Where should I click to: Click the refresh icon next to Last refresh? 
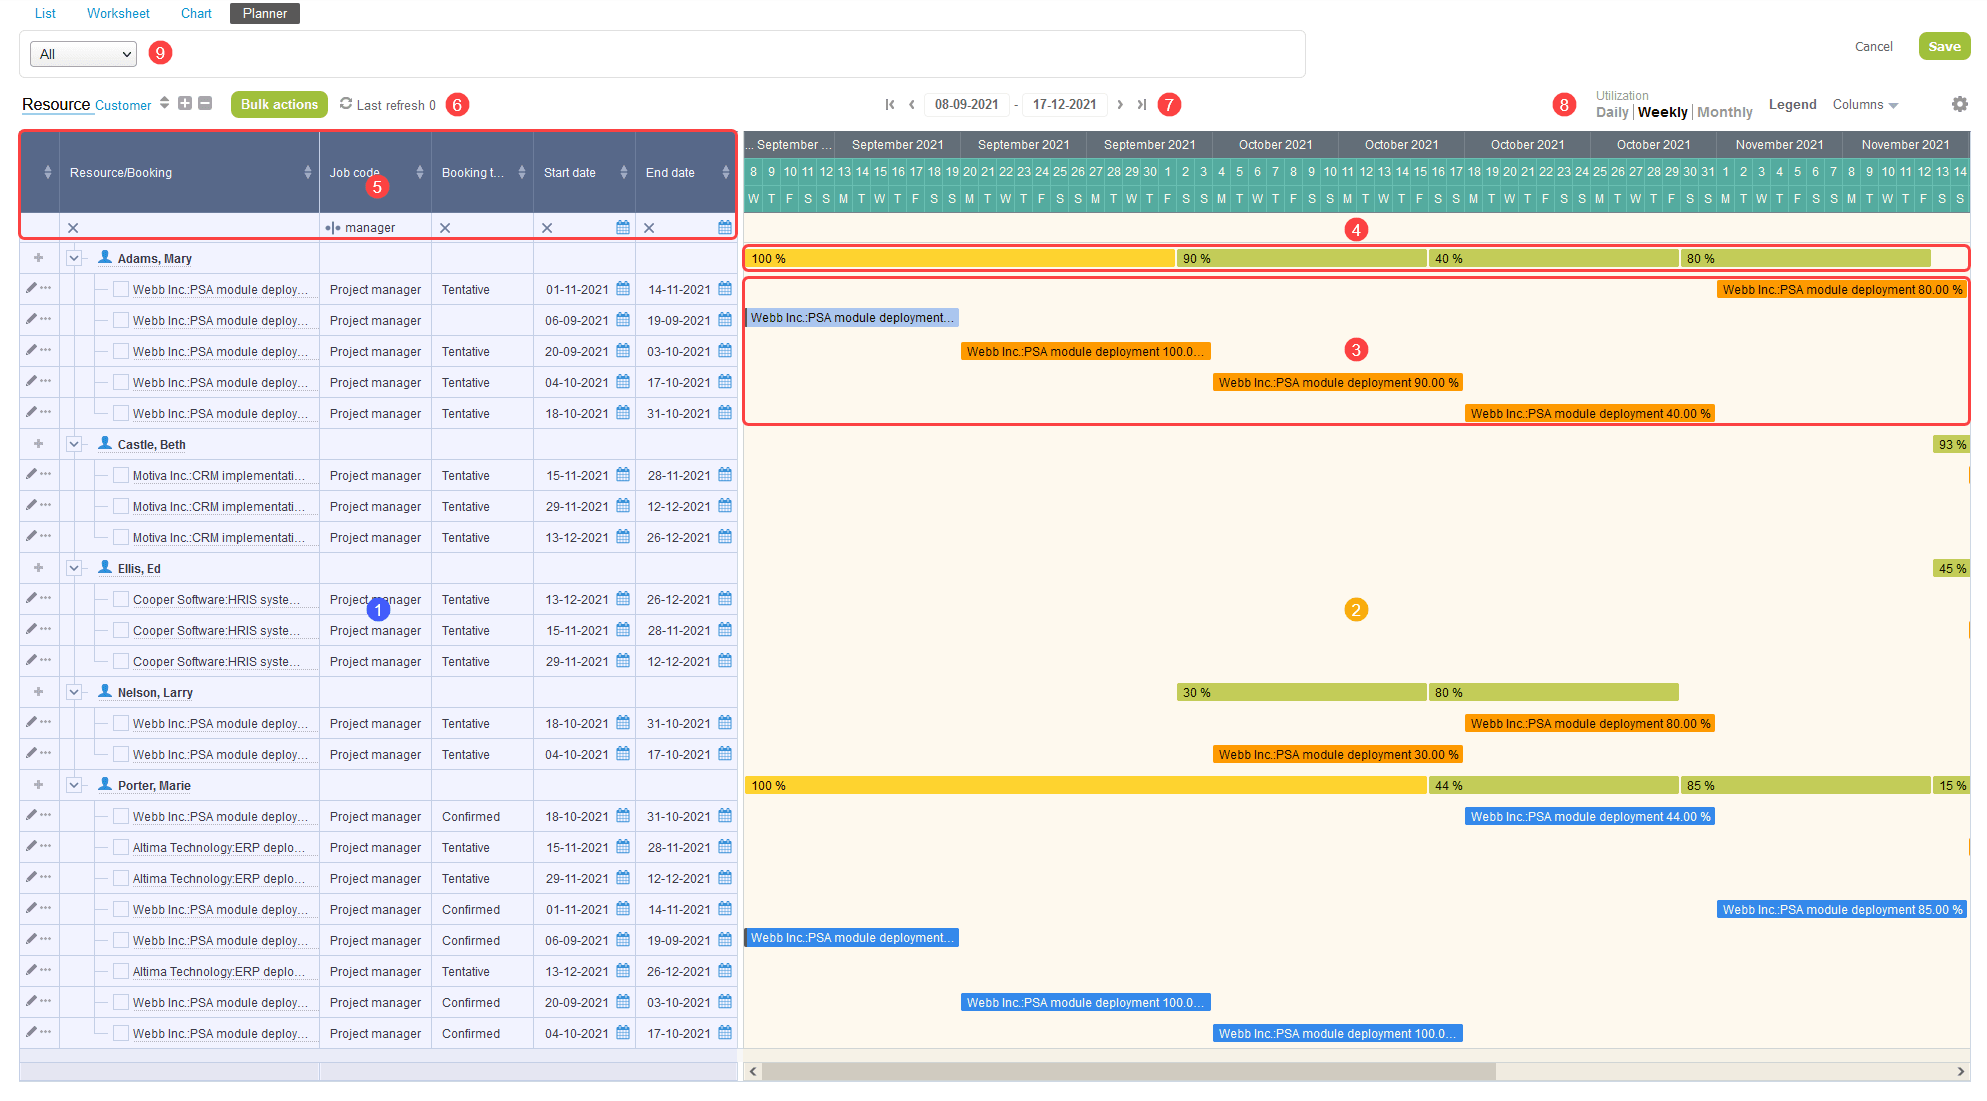346,104
